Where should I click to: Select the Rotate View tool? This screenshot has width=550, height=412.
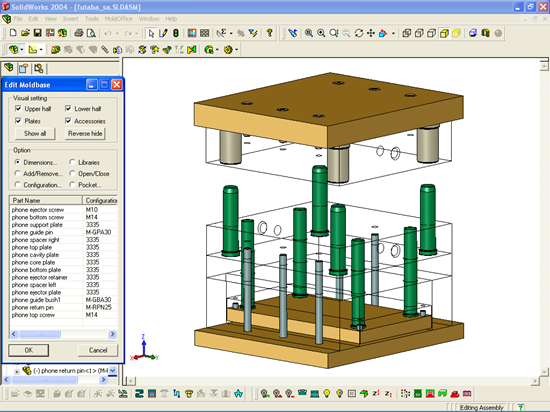coord(358,33)
